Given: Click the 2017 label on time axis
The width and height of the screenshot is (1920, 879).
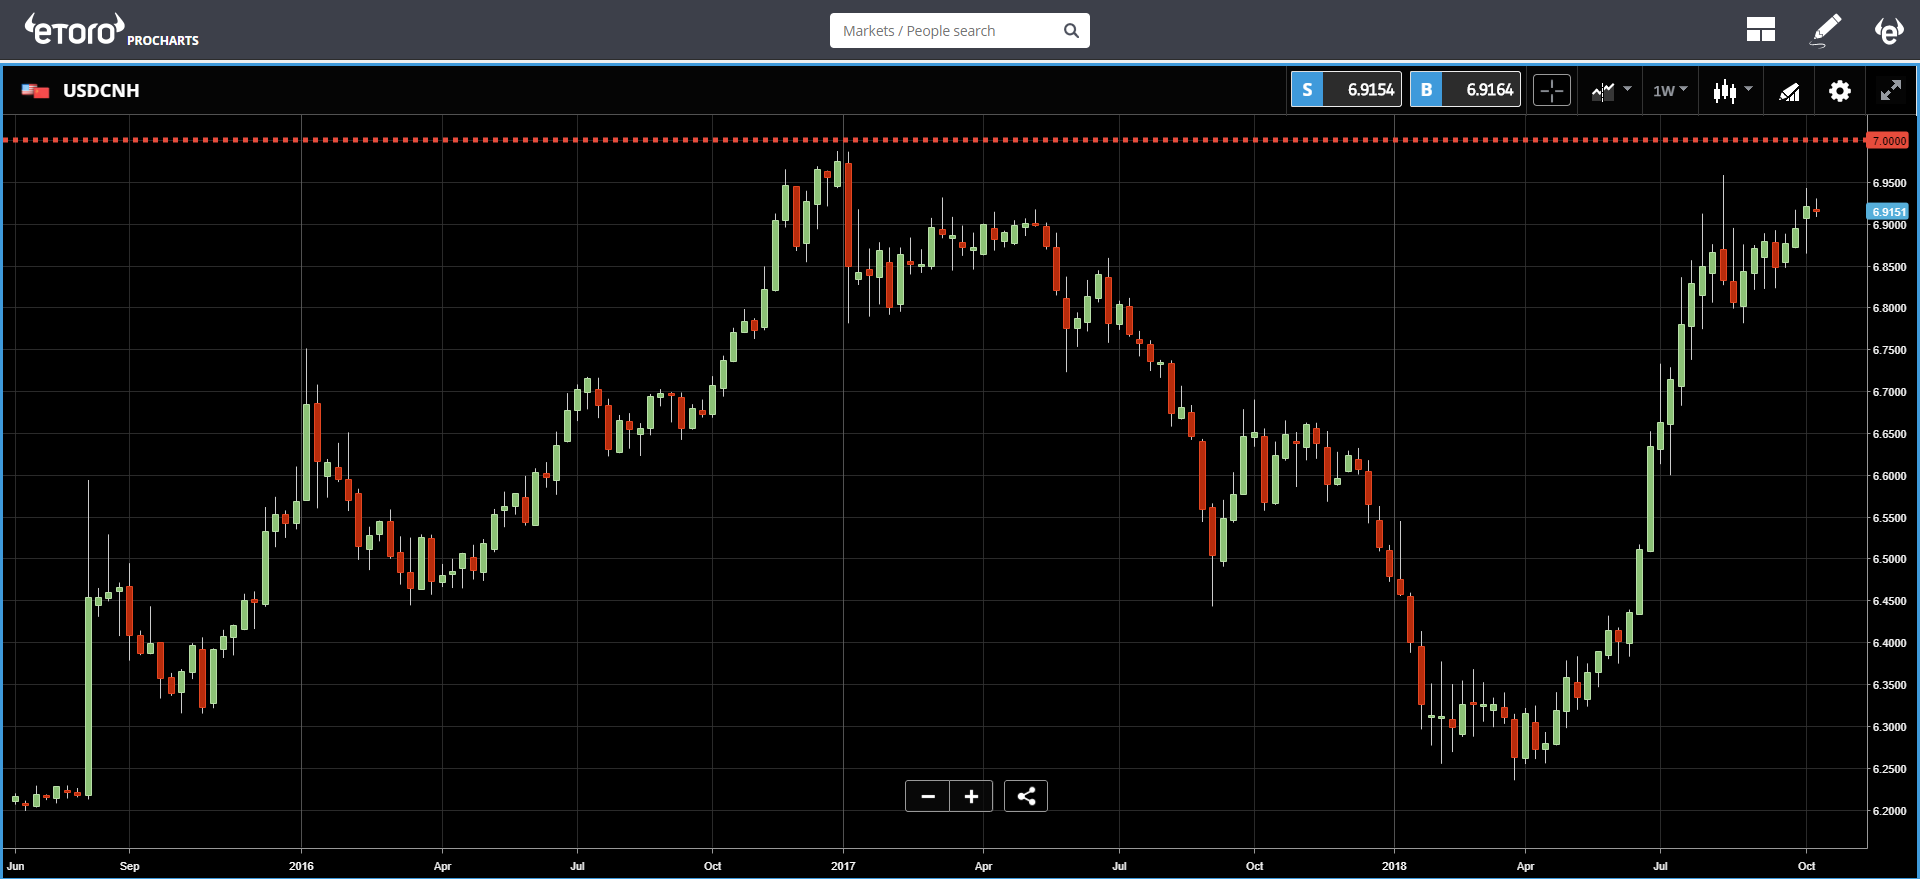Looking at the screenshot, I should pos(843,866).
